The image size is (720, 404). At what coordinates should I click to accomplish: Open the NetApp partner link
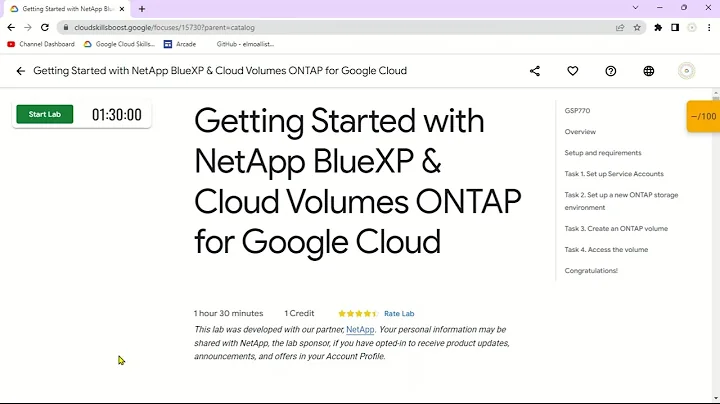click(x=360, y=330)
